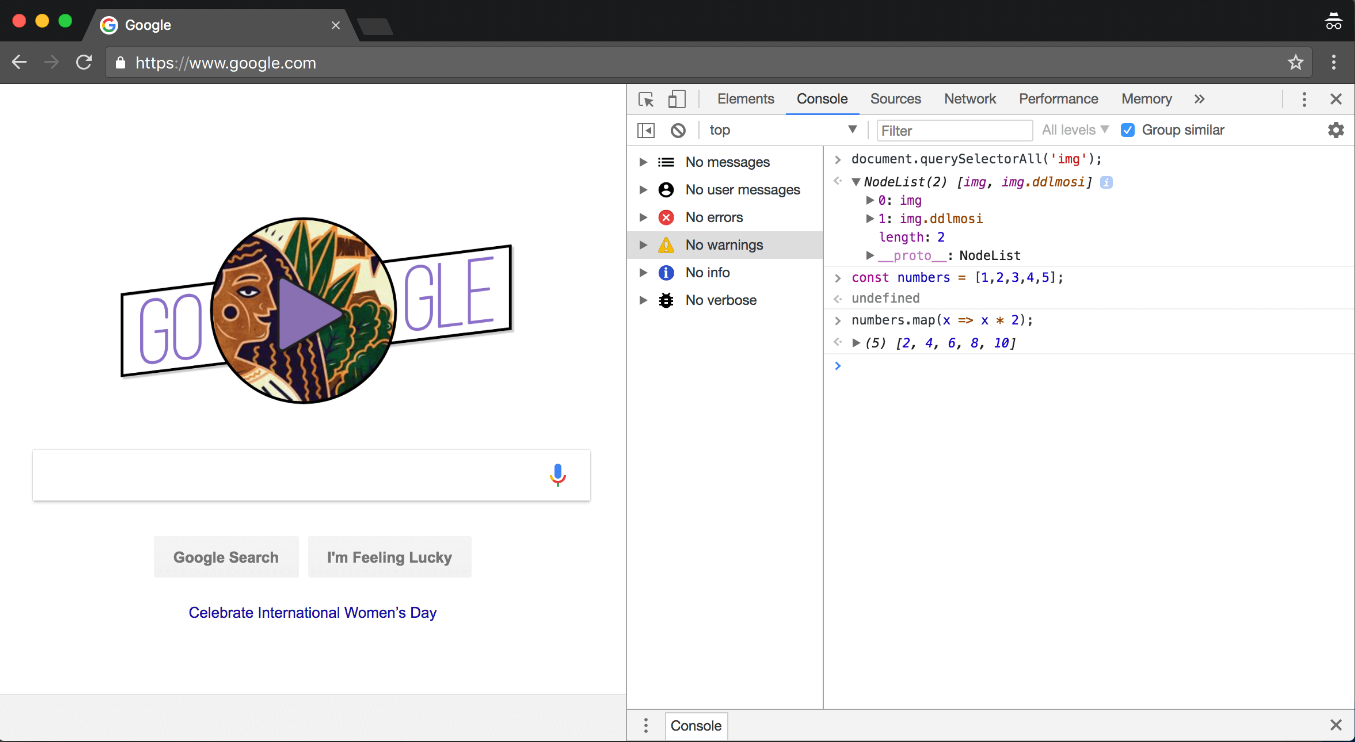Click the I'm Feeling Lucky button
Screen dimensions: 1355x742
389,557
